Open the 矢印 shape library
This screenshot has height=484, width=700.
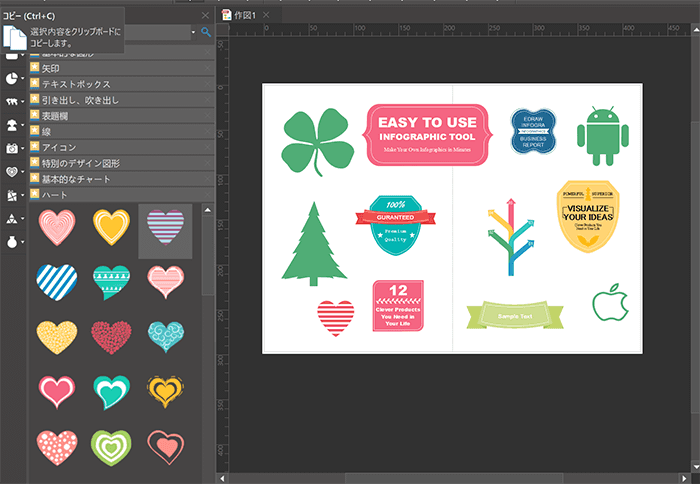coord(121,68)
